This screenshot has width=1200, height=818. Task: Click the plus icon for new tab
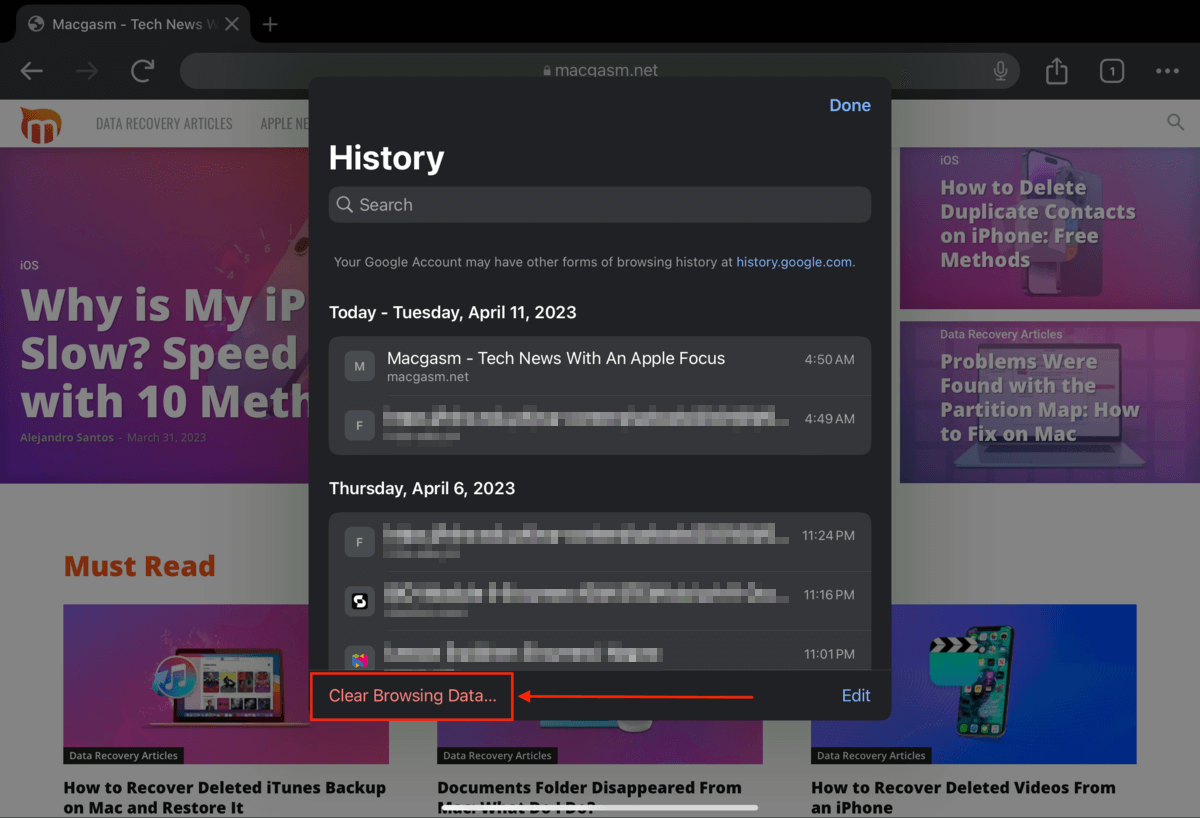270,24
